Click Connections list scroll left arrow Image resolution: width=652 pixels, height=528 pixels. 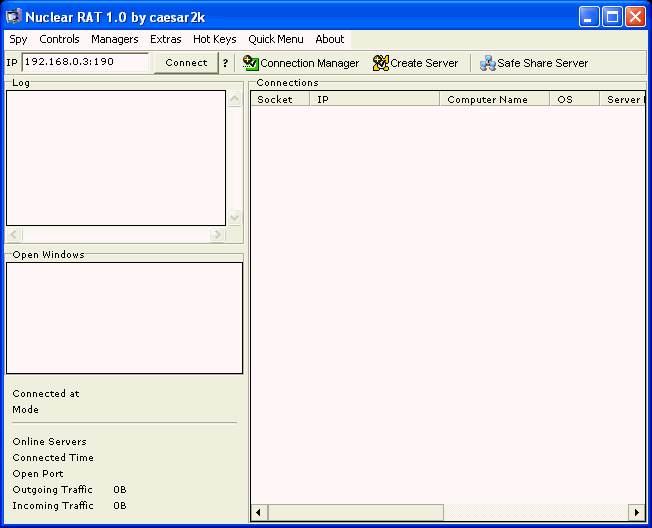coord(259,512)
